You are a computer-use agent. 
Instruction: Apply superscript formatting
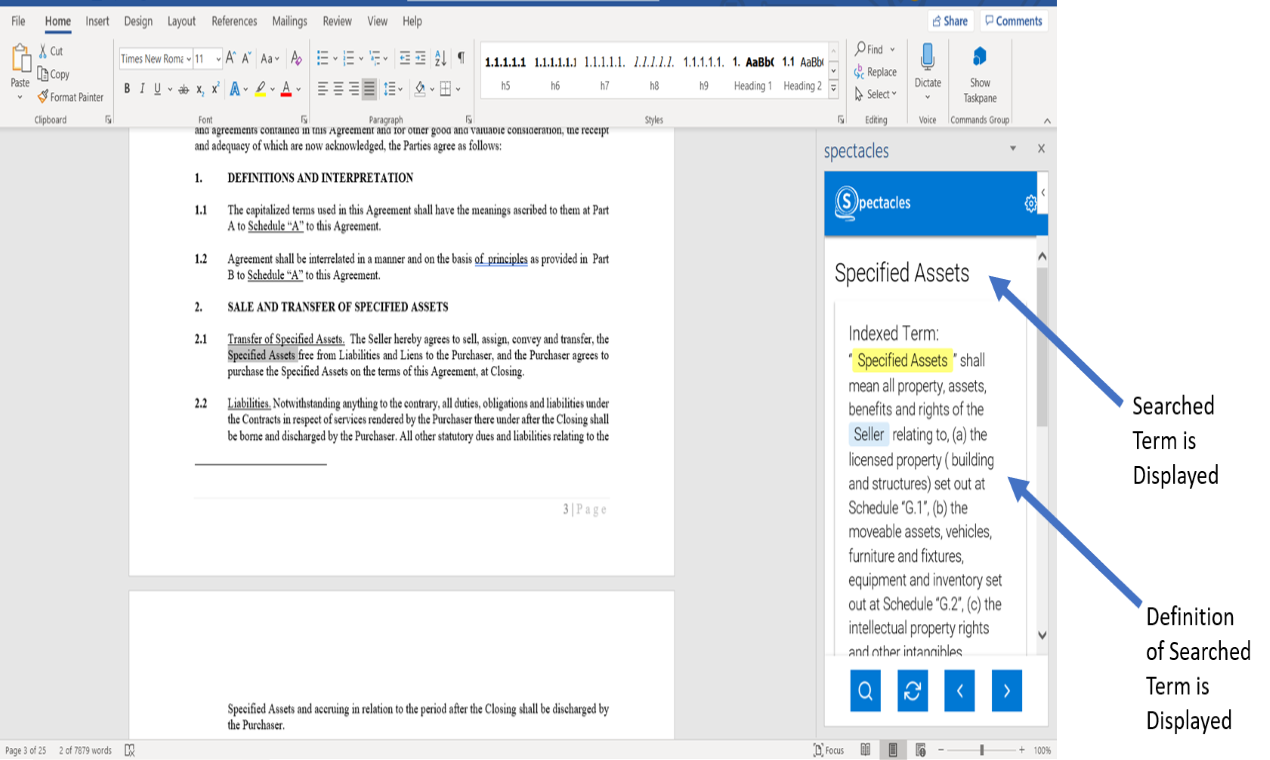tap(215, 89)
